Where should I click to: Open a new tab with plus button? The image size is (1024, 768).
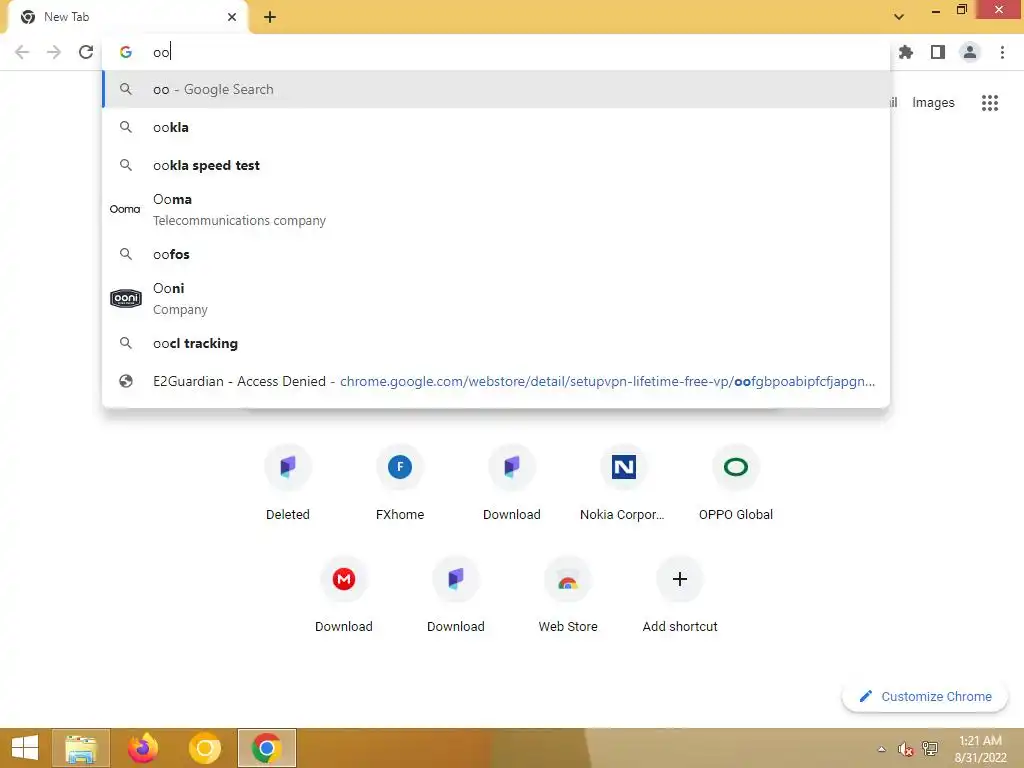tap(270, 17)
